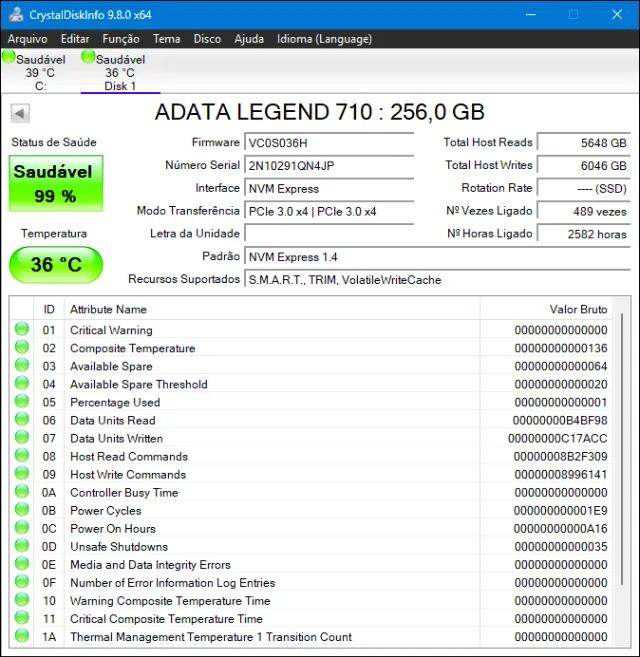640x657 pixels.
Task: Click status orb for Power Cycles row
Action: click(22, 510)
